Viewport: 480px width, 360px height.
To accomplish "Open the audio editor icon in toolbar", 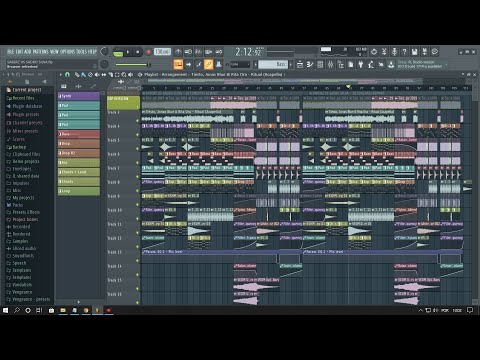I will point(384,52).
